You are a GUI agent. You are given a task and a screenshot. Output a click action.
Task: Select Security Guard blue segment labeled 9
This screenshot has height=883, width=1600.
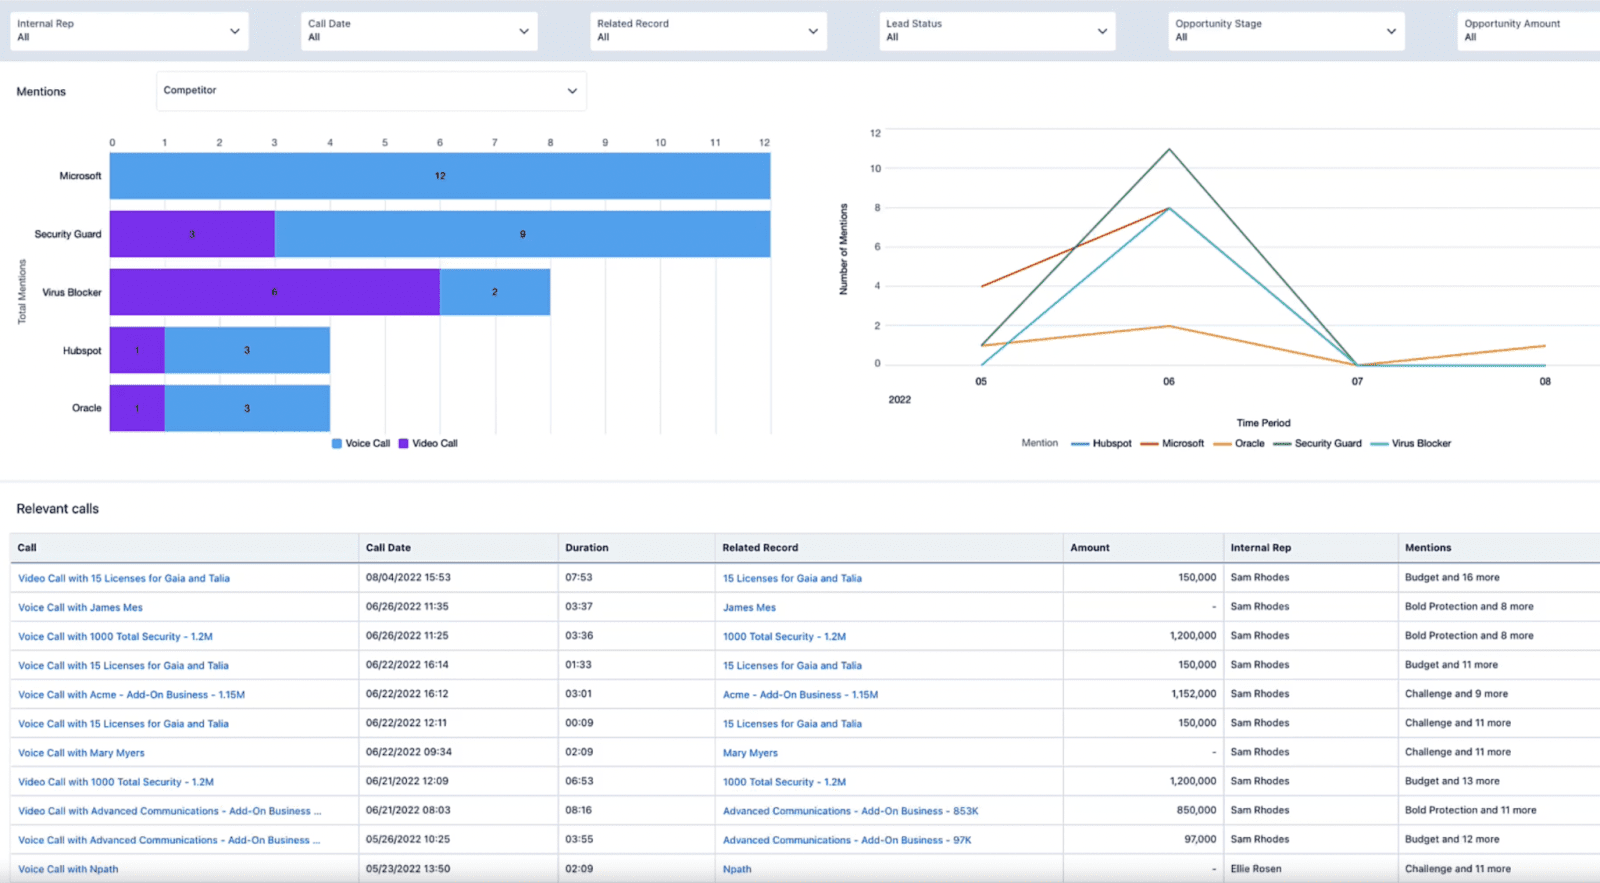coord(522,234)
